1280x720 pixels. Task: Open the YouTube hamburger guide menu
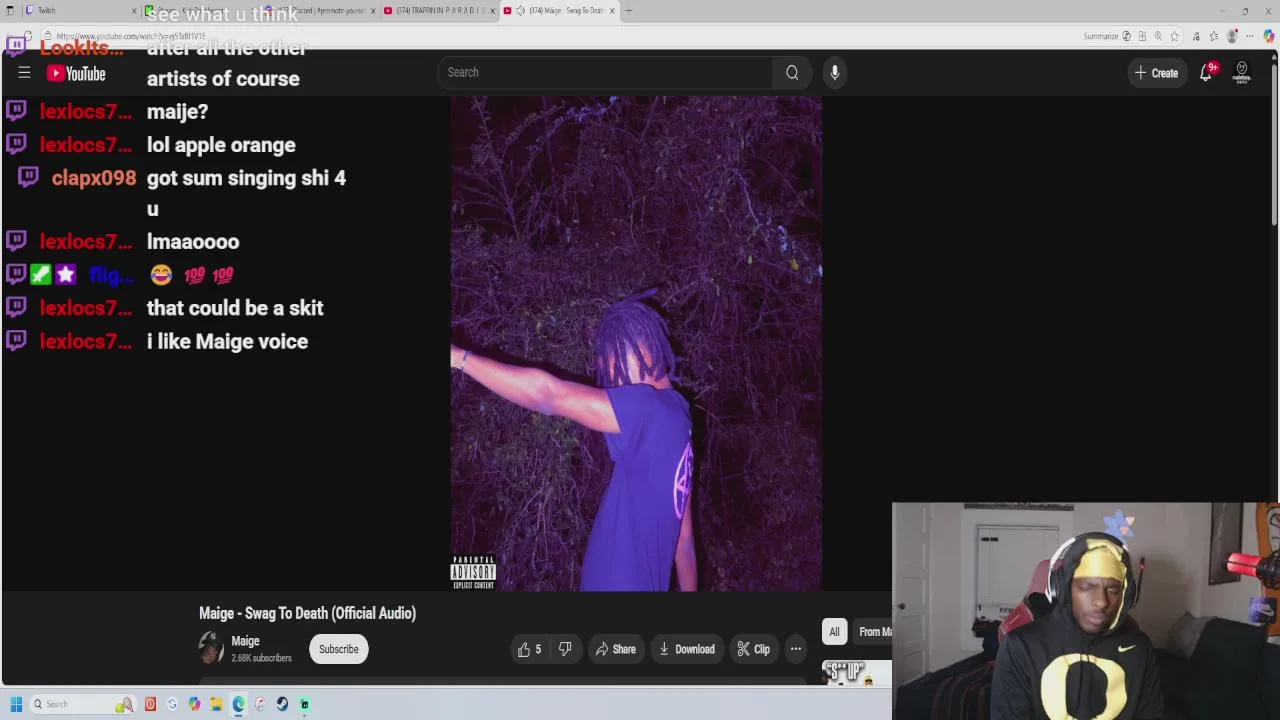[24, 73]
